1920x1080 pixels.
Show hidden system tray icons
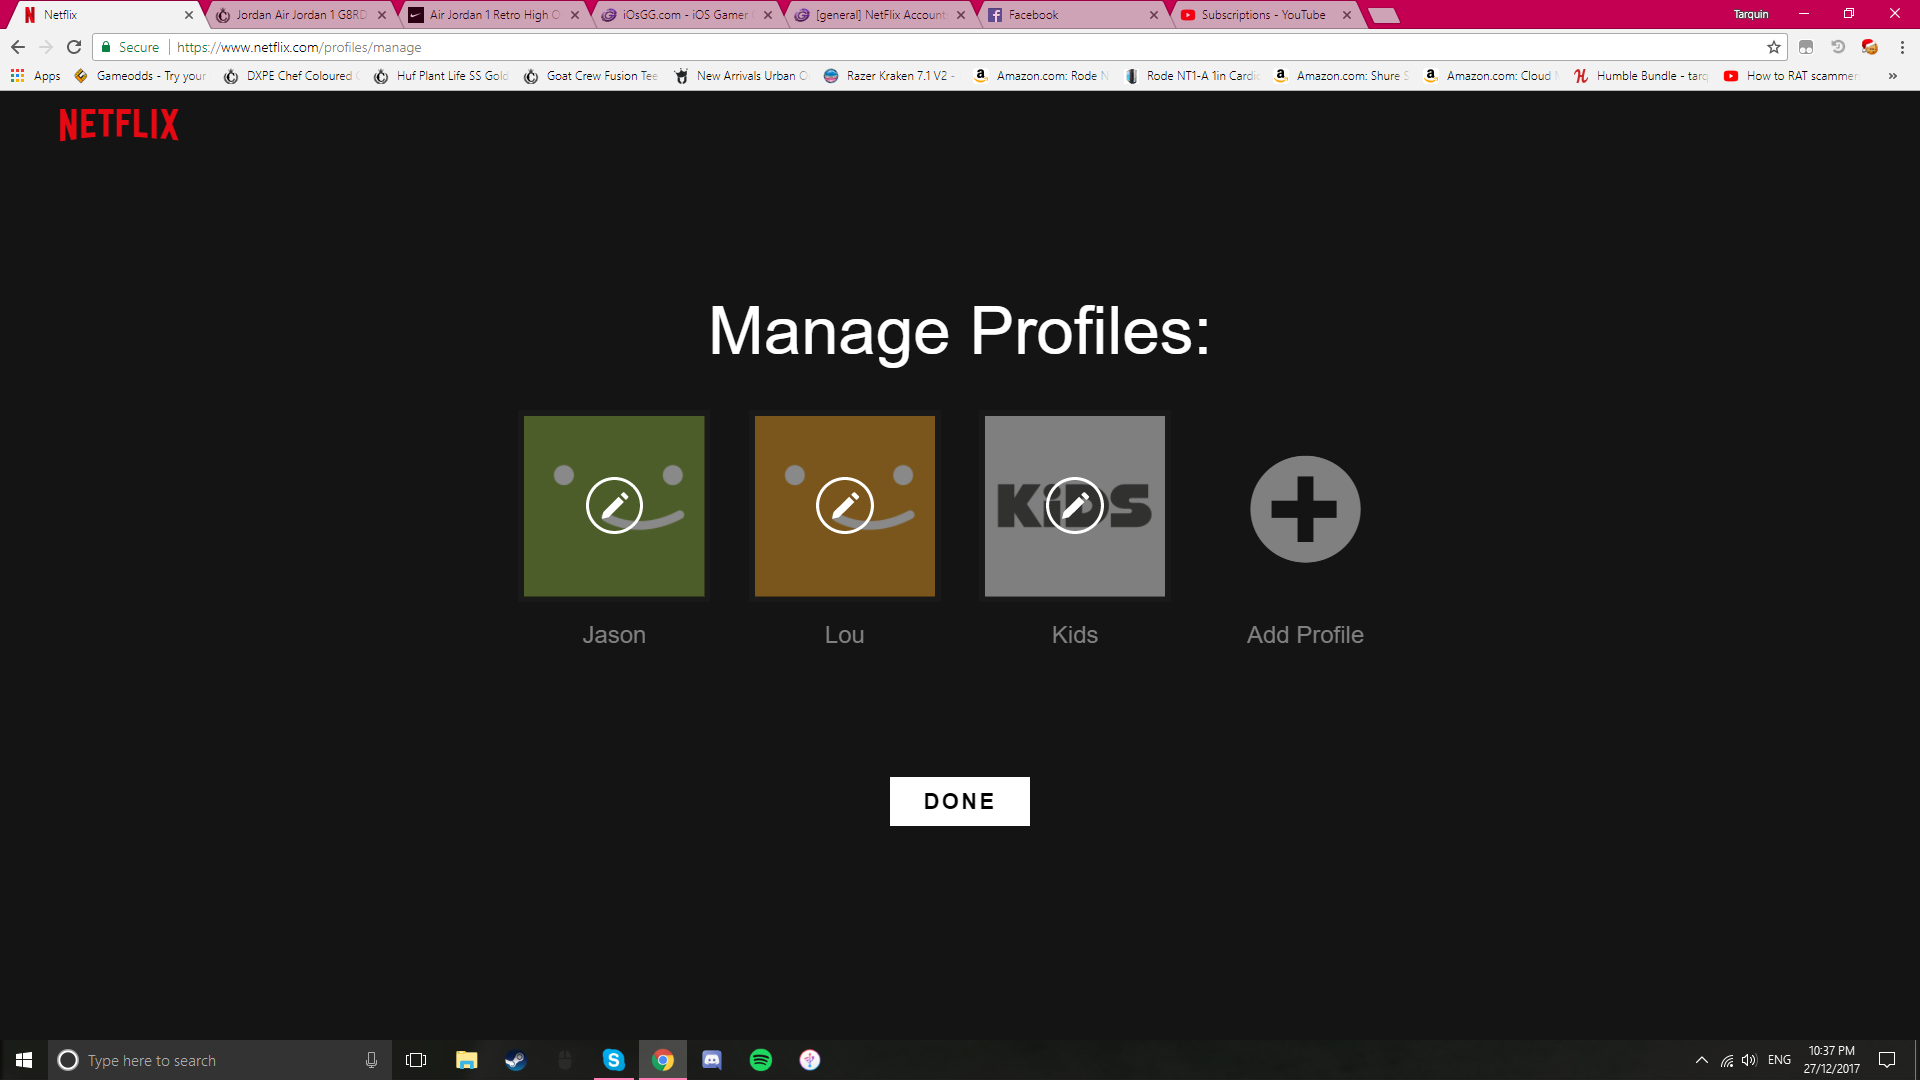1702,1060
